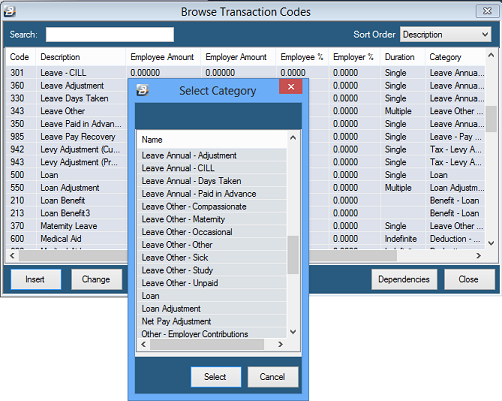The height and width of the screenshot is (401, 502).
Task: Select 'Leave Annual - CILL' category
Action: 212,168
